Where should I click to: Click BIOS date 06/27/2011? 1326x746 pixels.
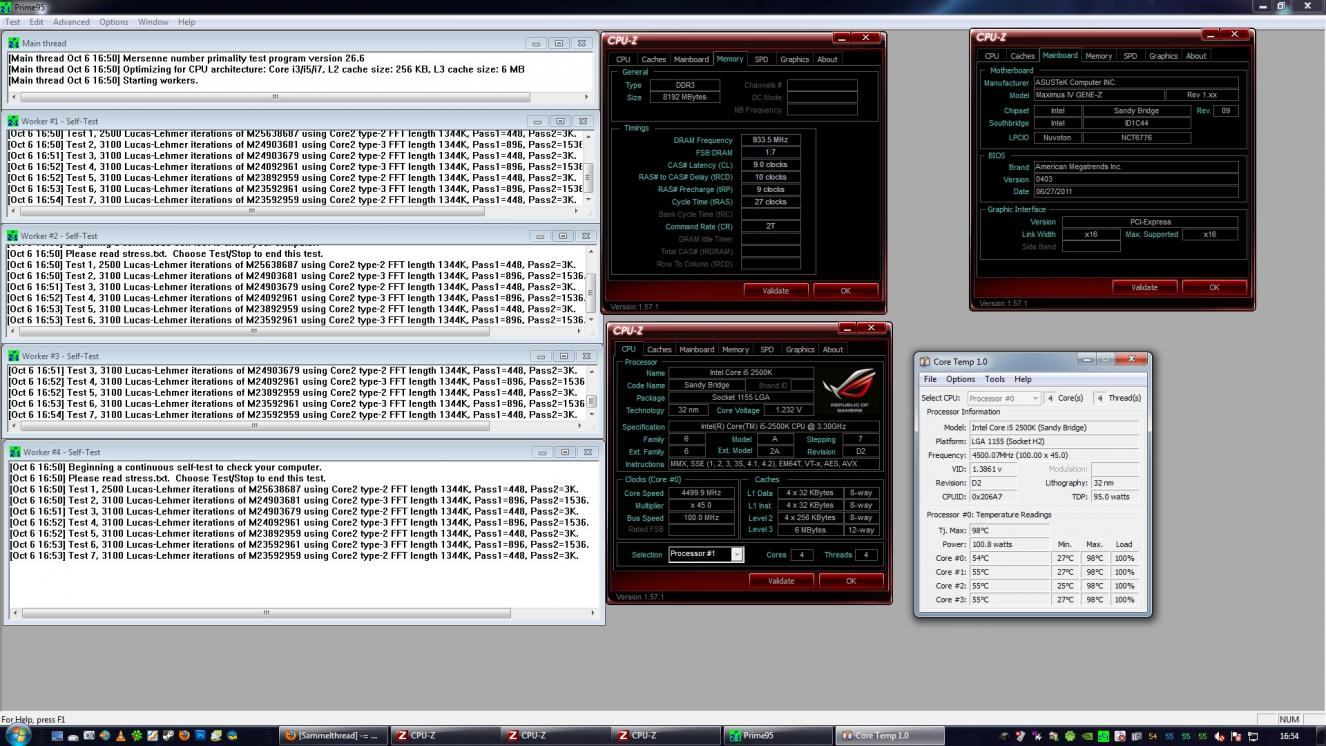1136,191
